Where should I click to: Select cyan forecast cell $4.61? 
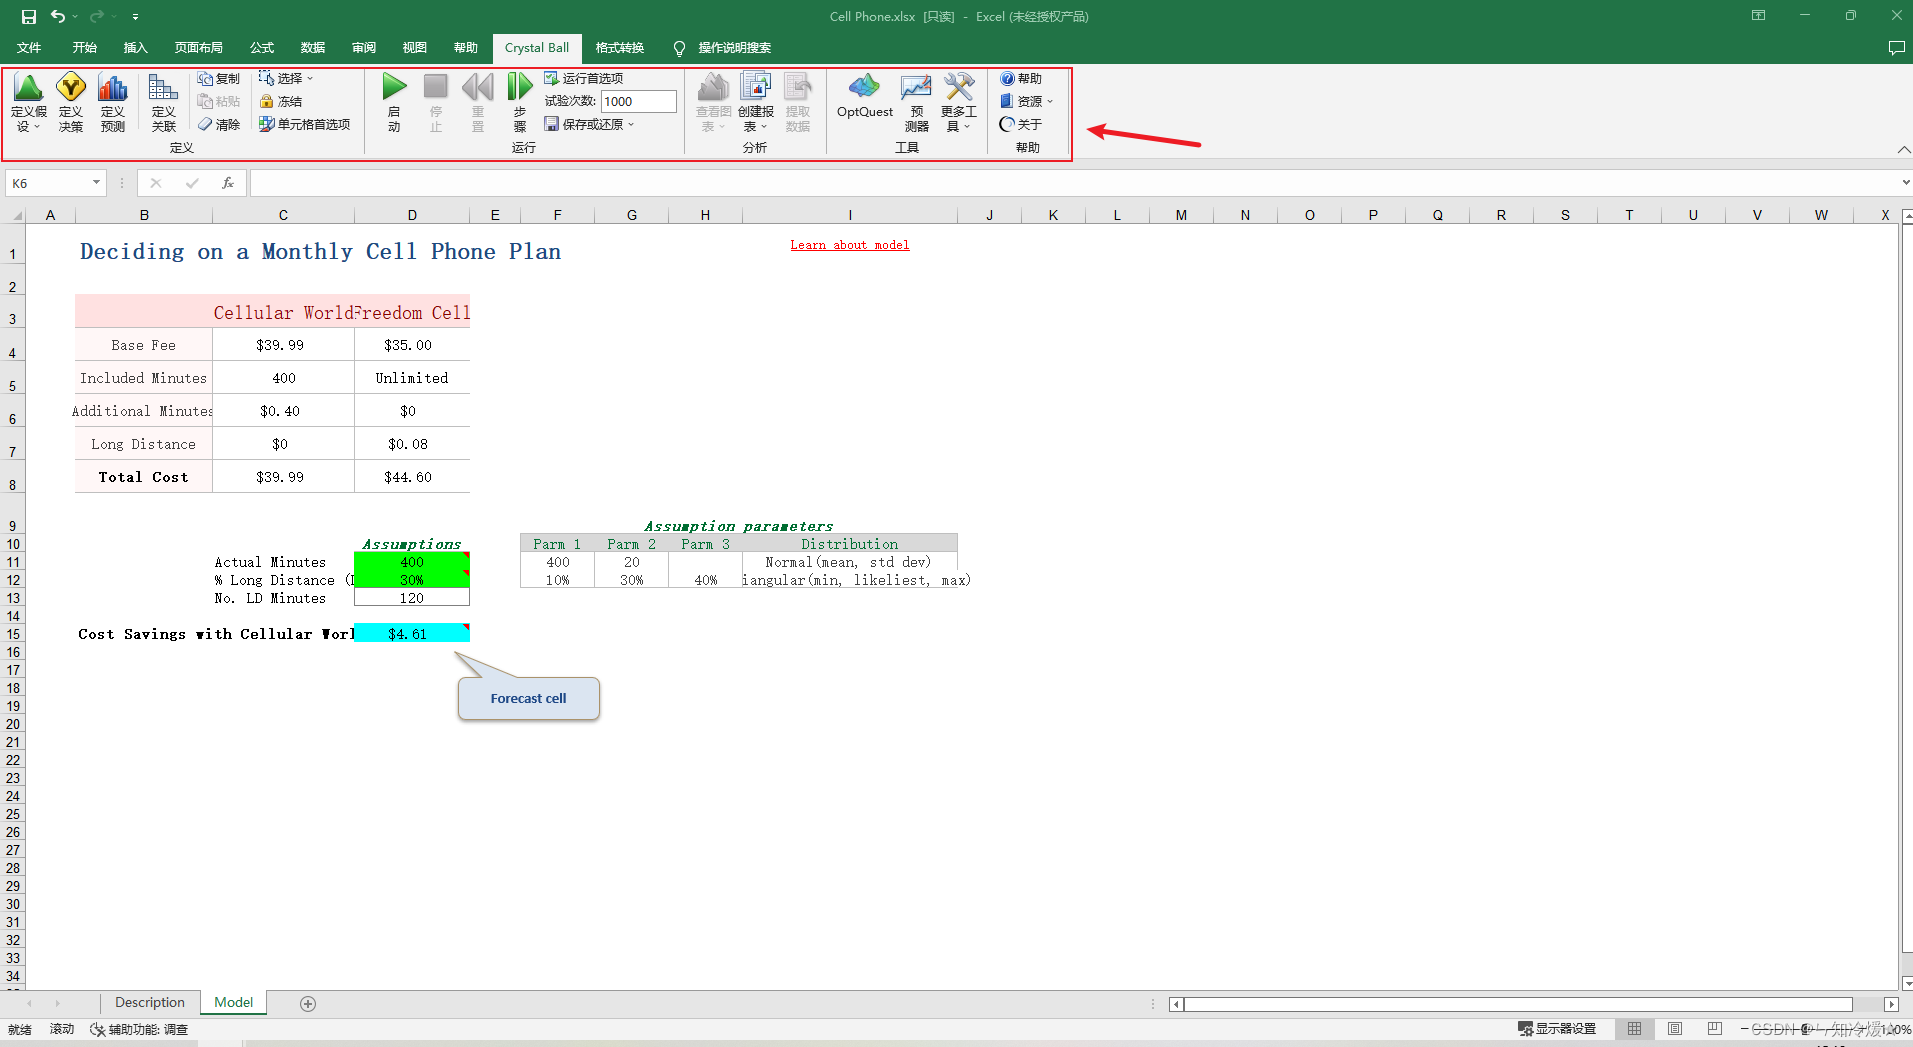(x=412, y=633)
